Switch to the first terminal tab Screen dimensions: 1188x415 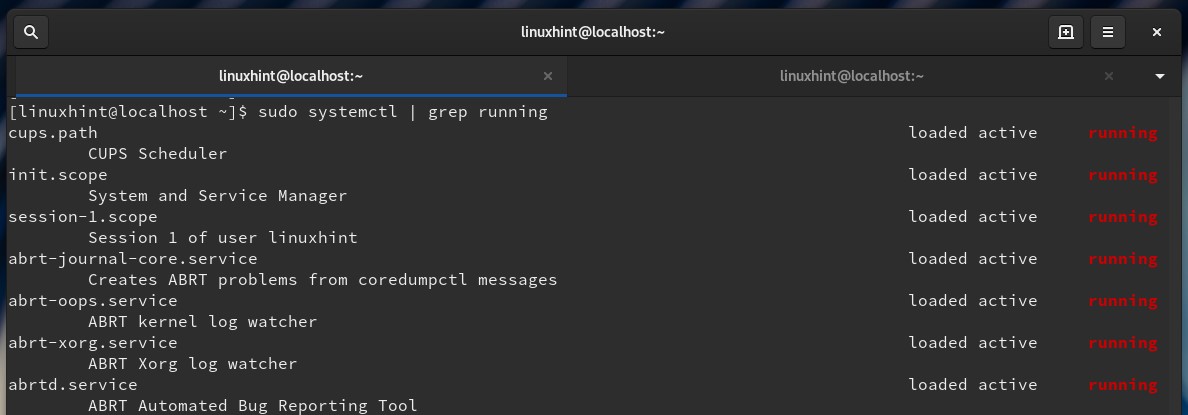pos(291,76)
